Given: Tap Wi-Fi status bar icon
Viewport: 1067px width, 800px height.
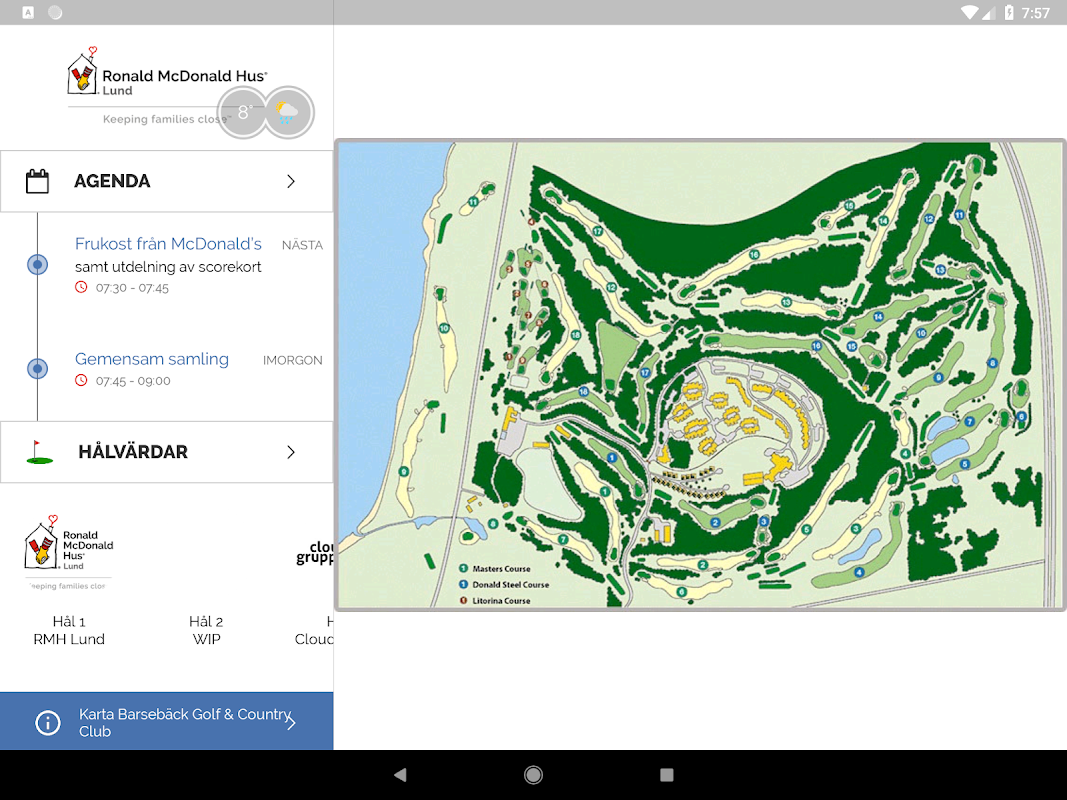Looking at the screenshot, I should tap(970, 12).
